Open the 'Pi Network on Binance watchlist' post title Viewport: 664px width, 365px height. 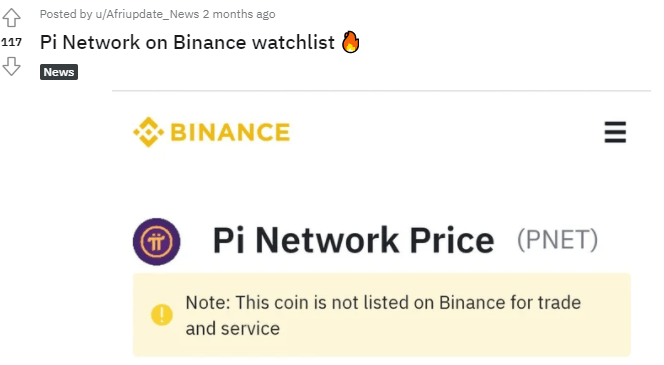click(187, 42)
